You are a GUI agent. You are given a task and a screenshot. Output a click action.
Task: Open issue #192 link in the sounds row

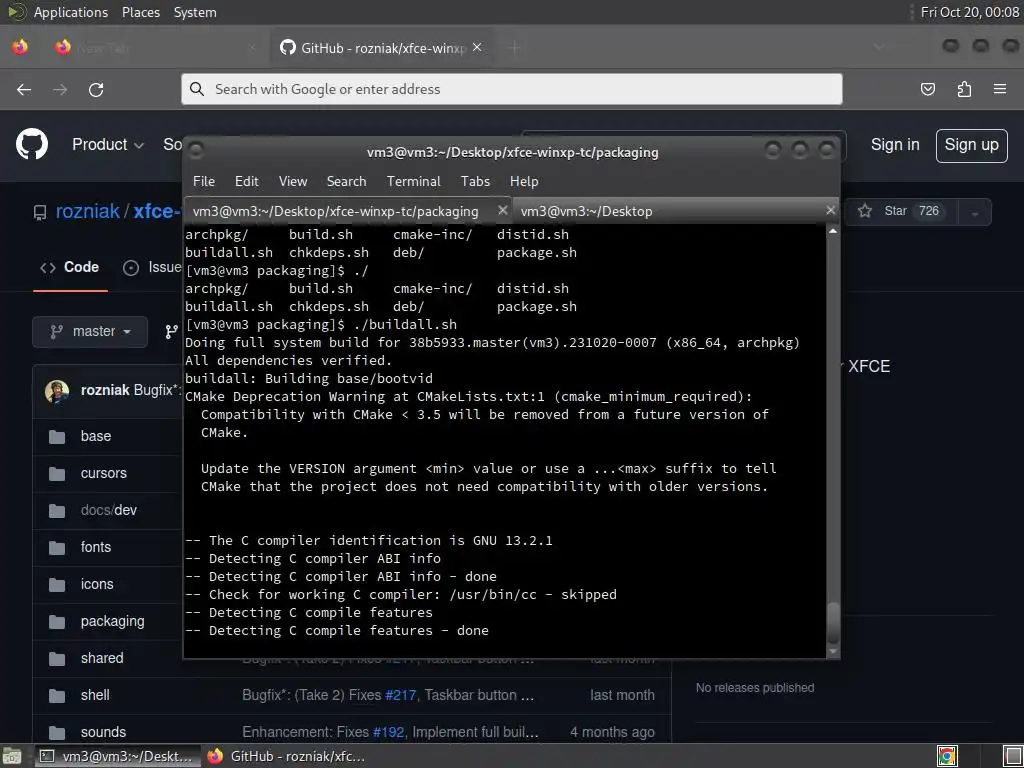389,732
